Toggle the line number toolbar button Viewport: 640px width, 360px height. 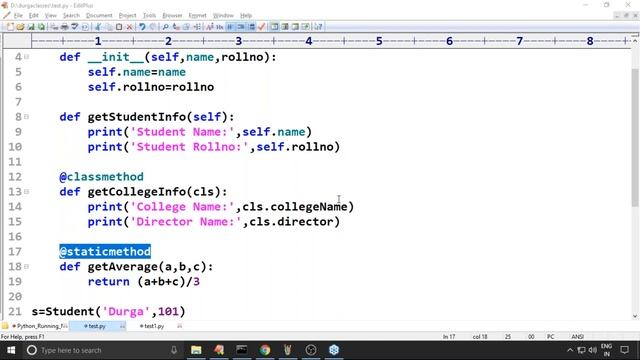click(x=241, y=27)
